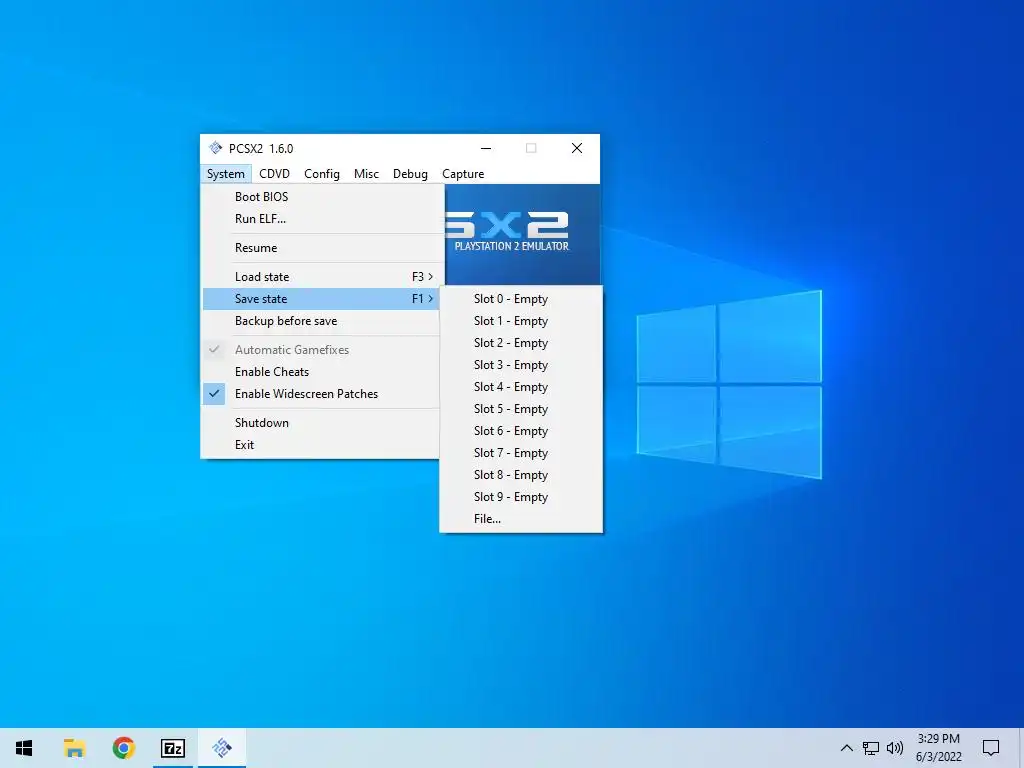Save state to Slot 8 - Empty

click(521, 475)
